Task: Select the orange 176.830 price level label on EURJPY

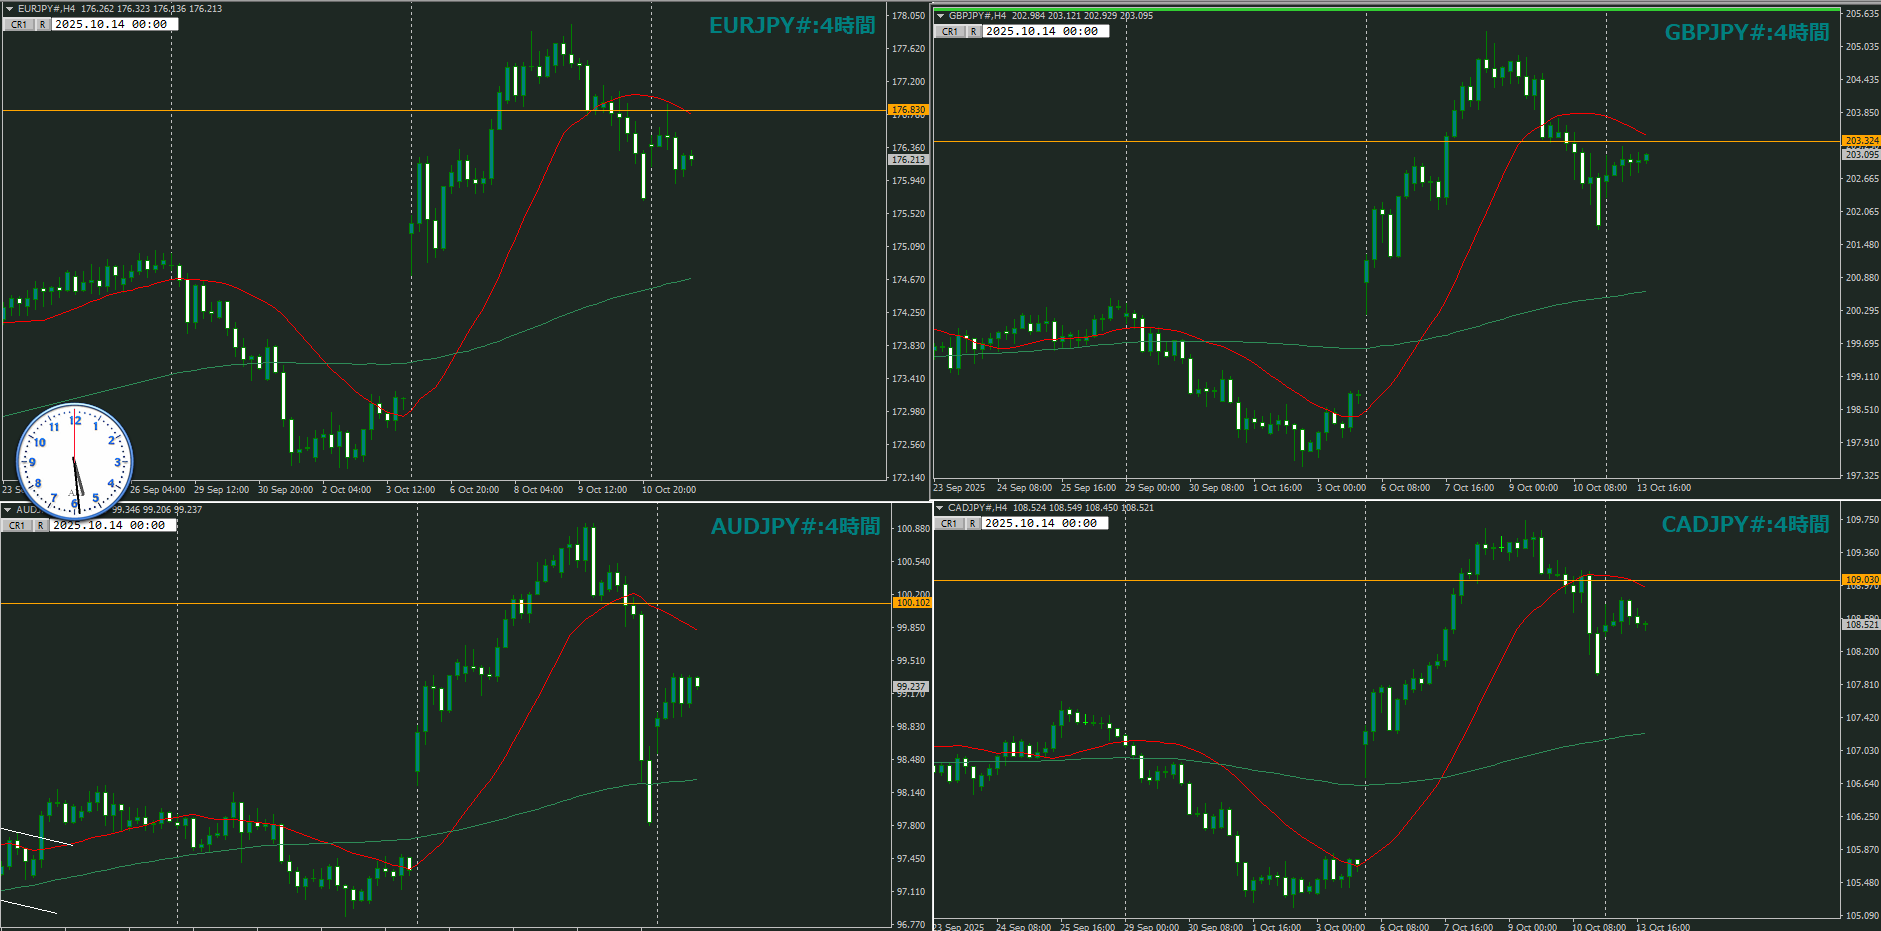Action: (x=908, y=110)
